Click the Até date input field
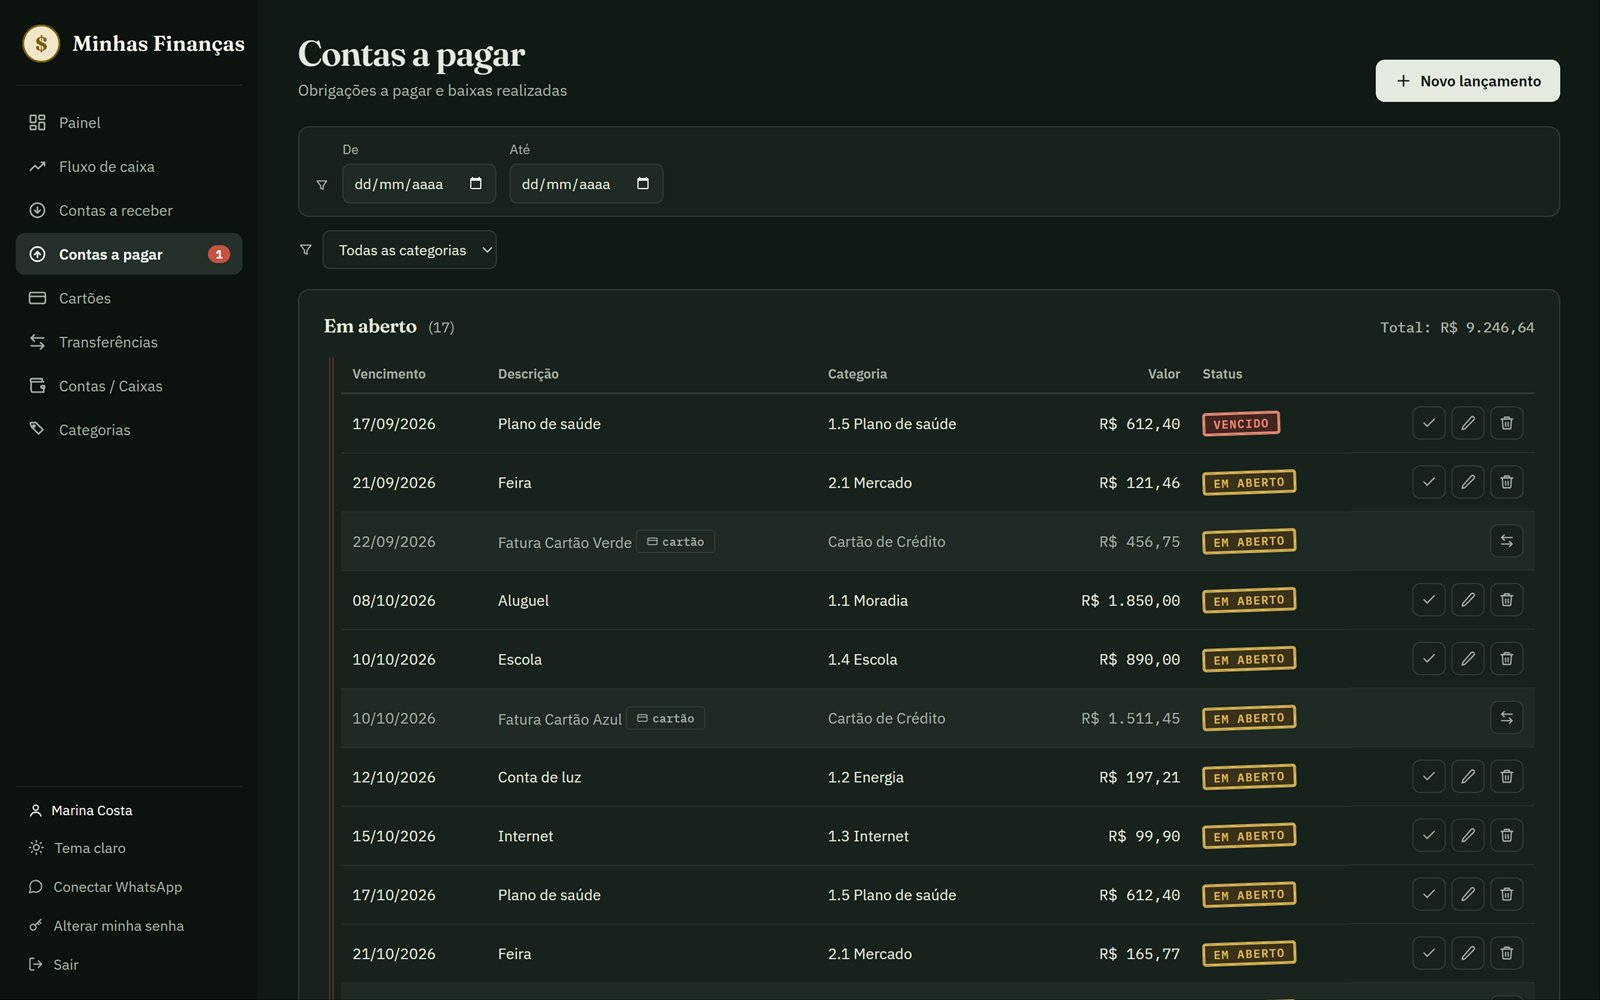Screen dimensions: 1600x1000 pyautogui.click(x=586, y=184)
